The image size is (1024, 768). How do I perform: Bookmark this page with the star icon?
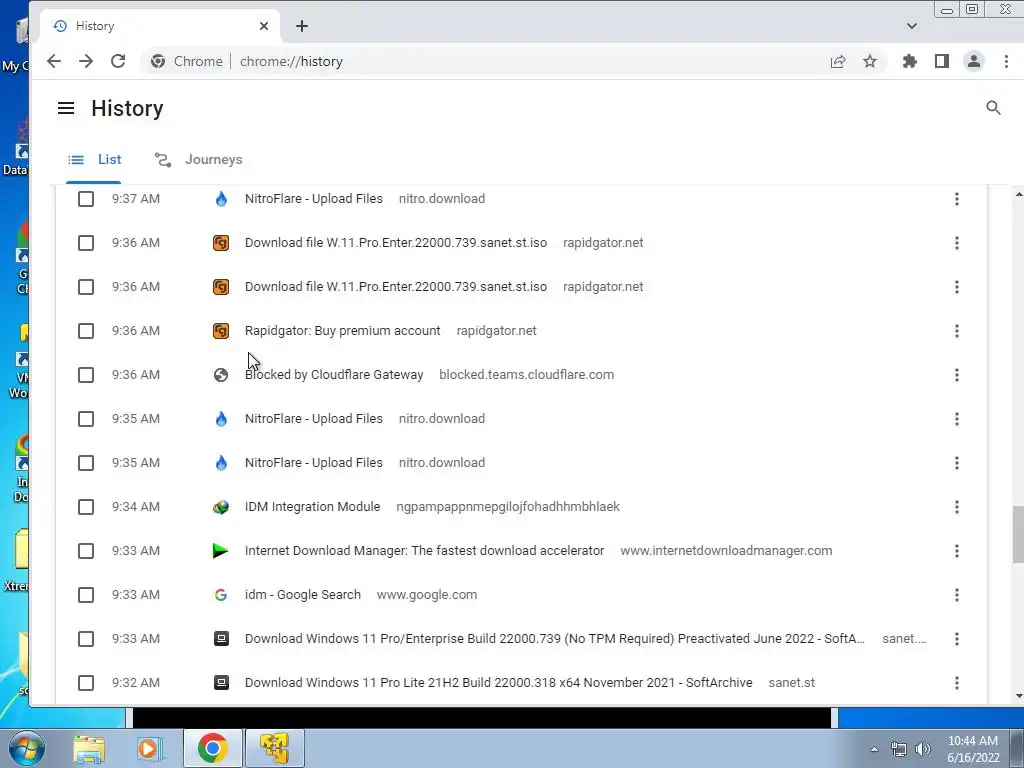point(870,61)
